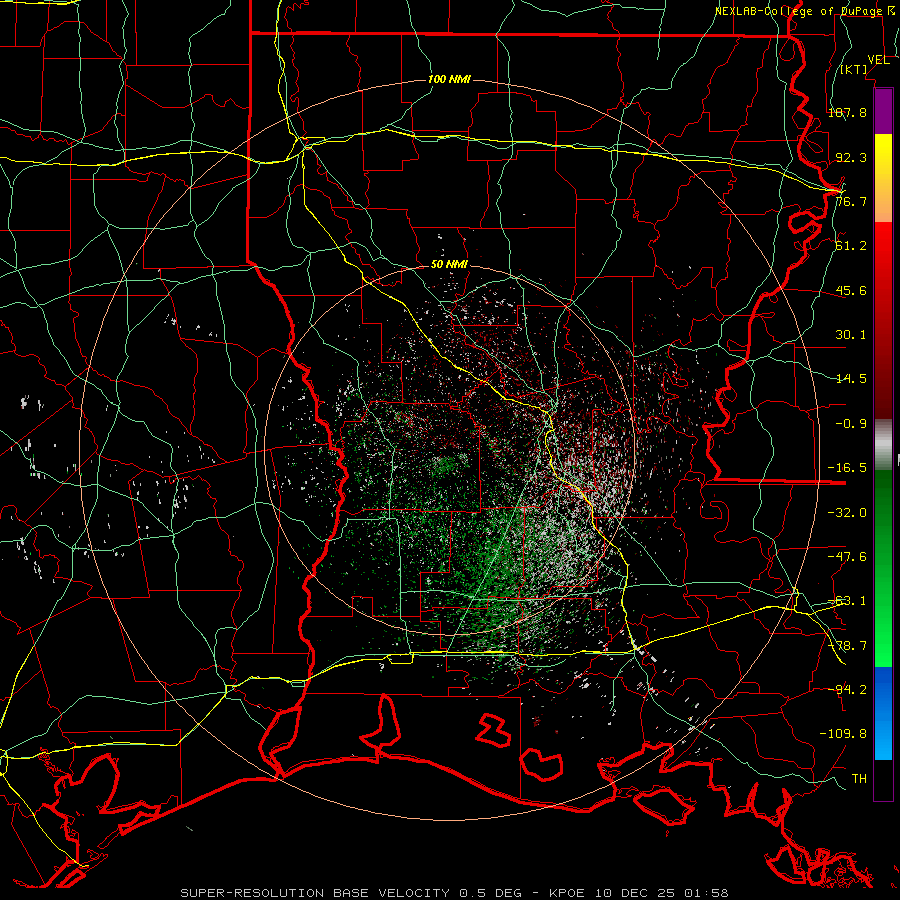Viewport: 900px width, 900px height.
Task: Click the 107.8 velocity scale value
Action: coord(847,112)
